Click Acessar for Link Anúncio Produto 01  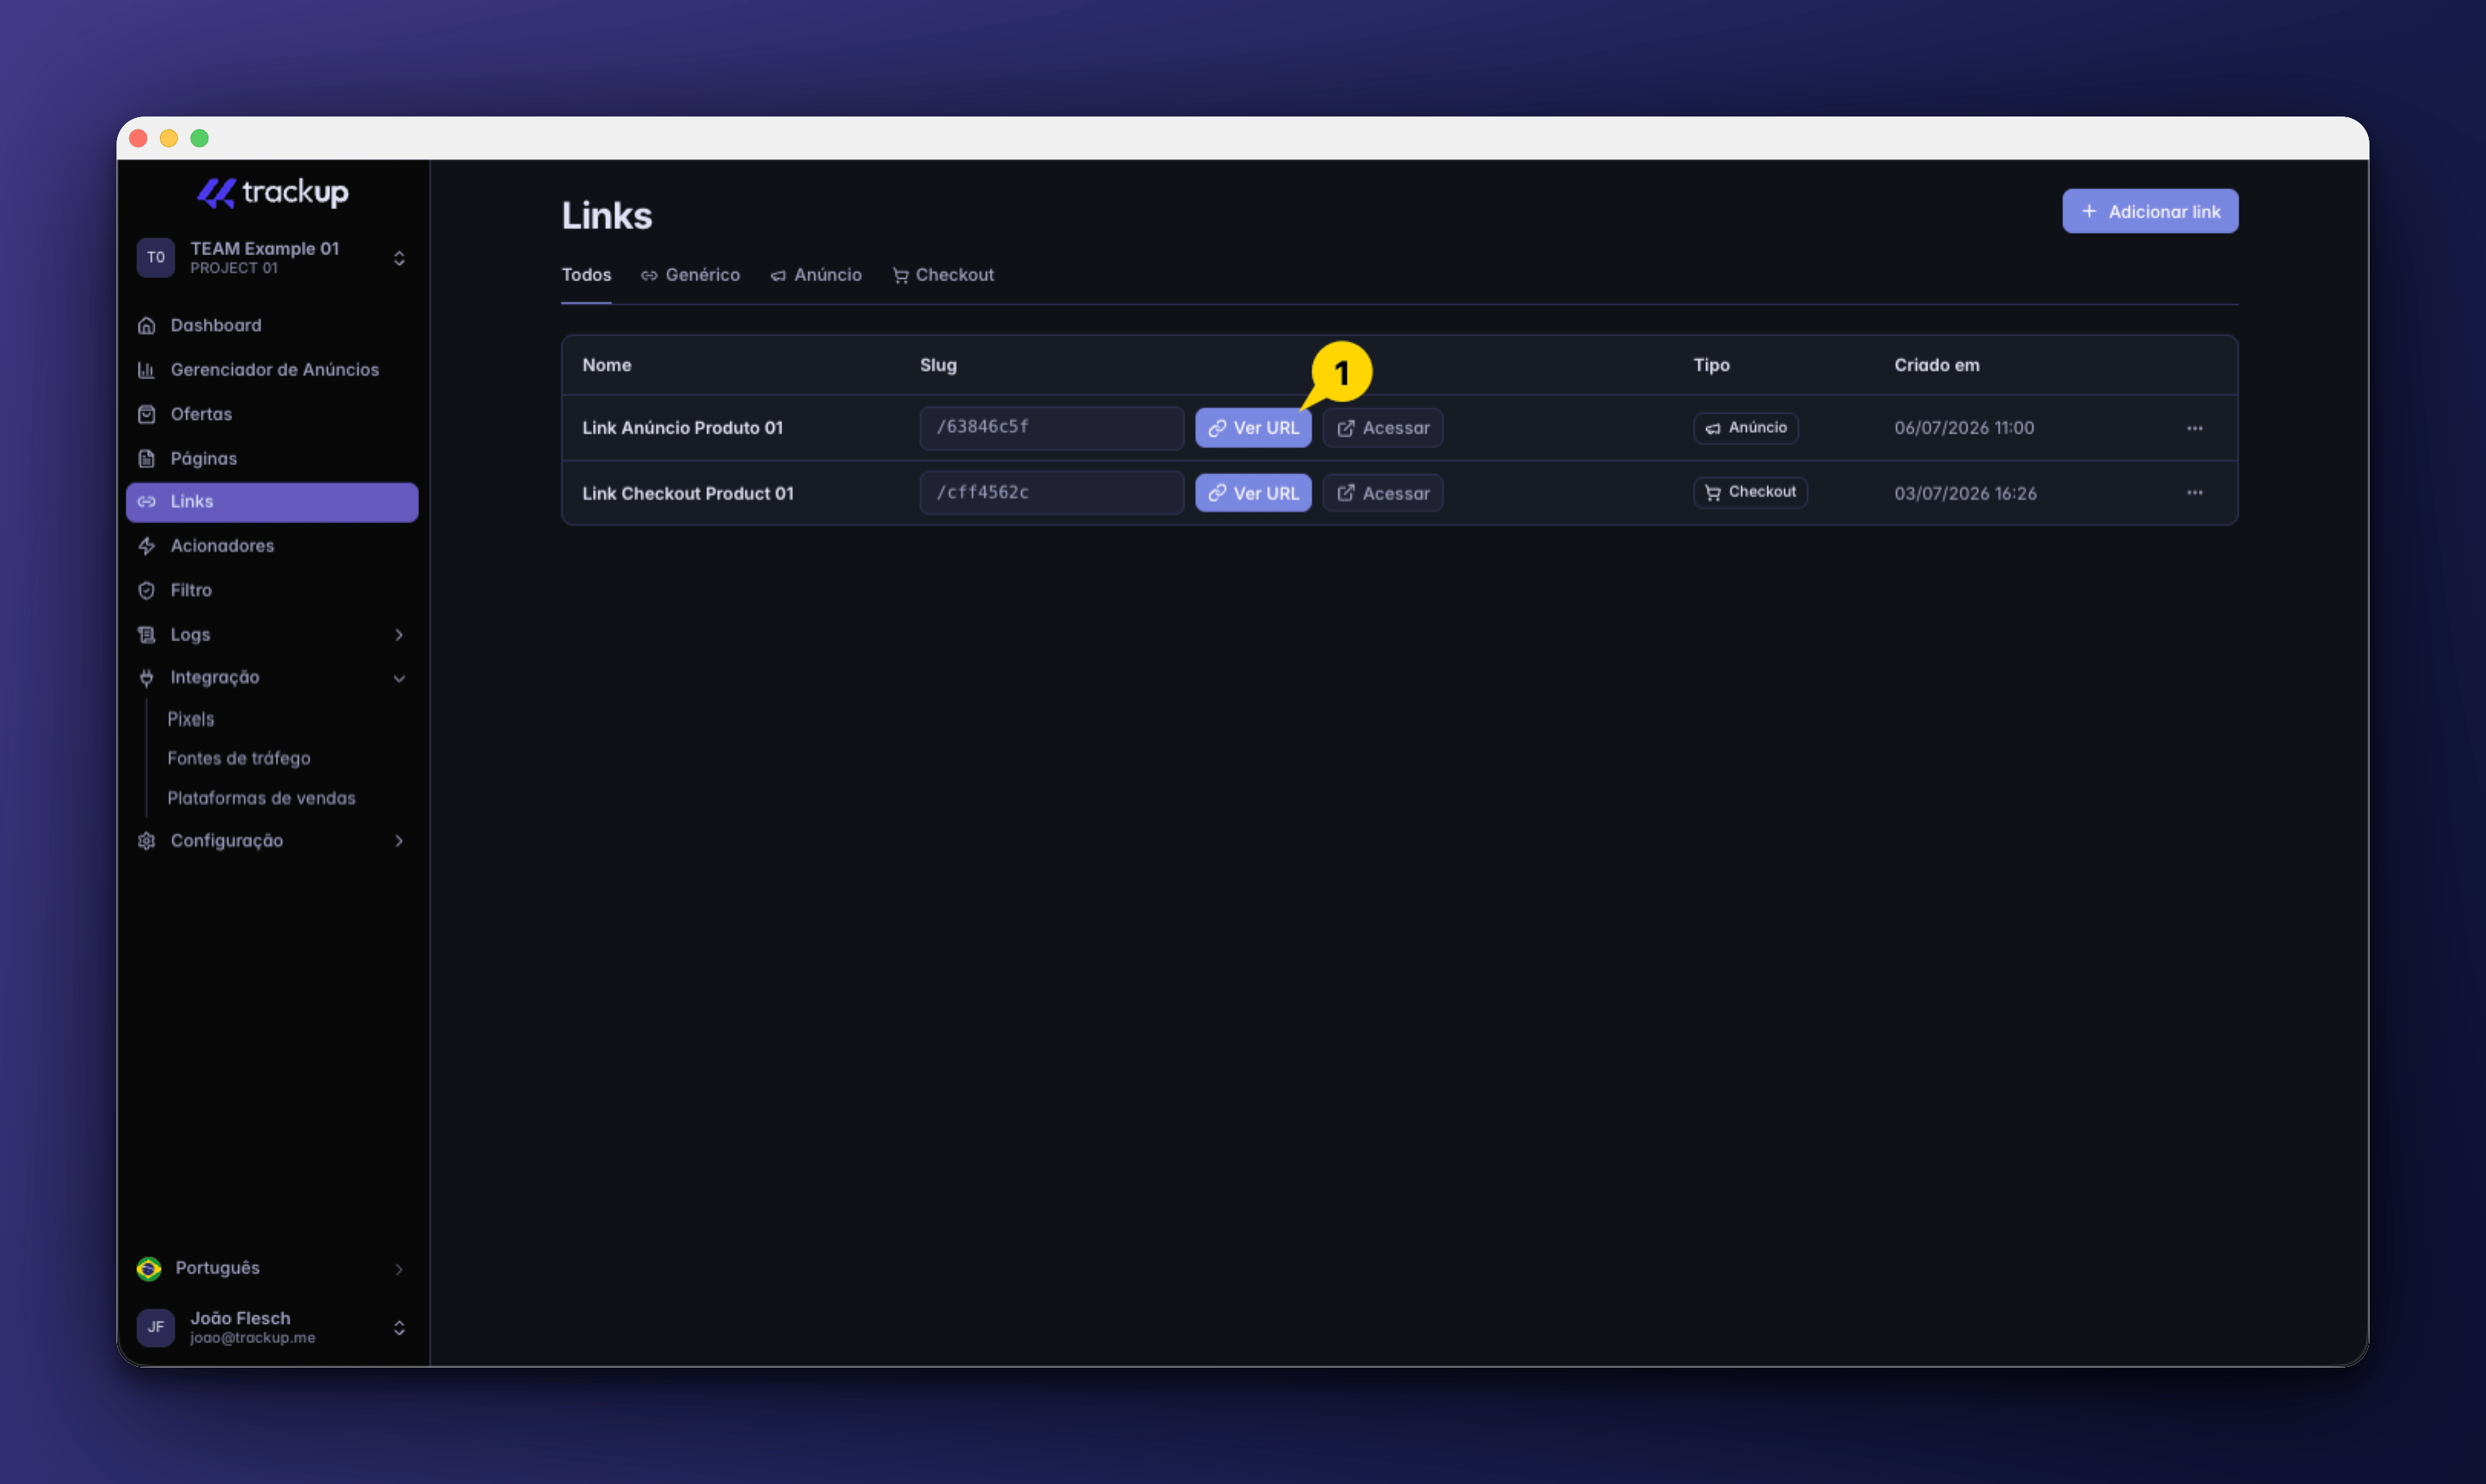click(x=1383, y=428)
